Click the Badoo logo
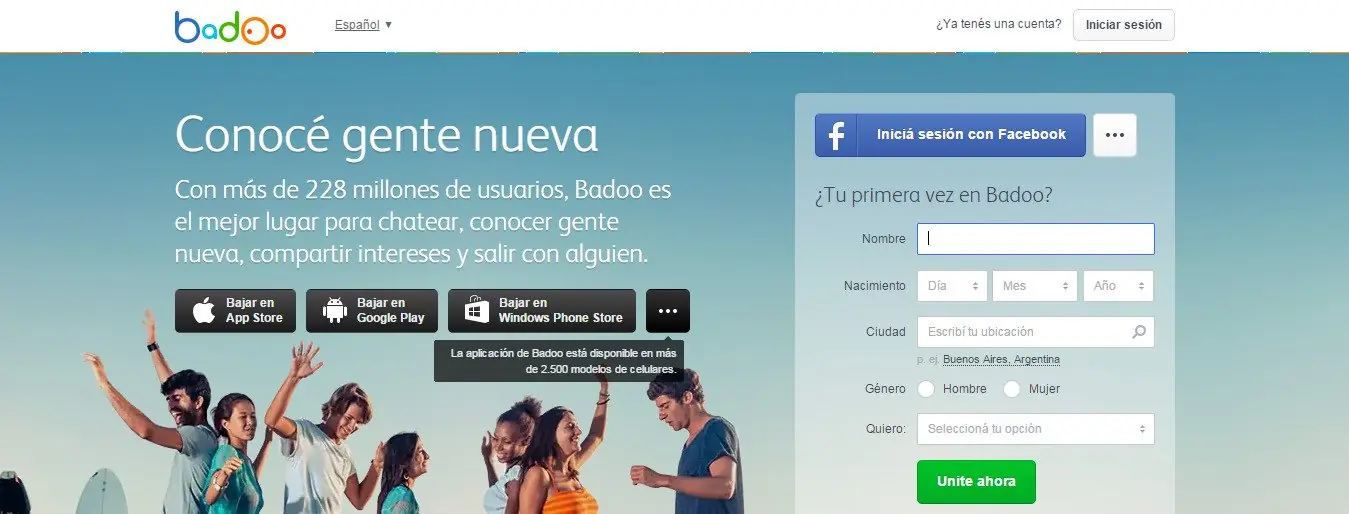Viewport: 1349px width, 514px height. pos(230,27)
